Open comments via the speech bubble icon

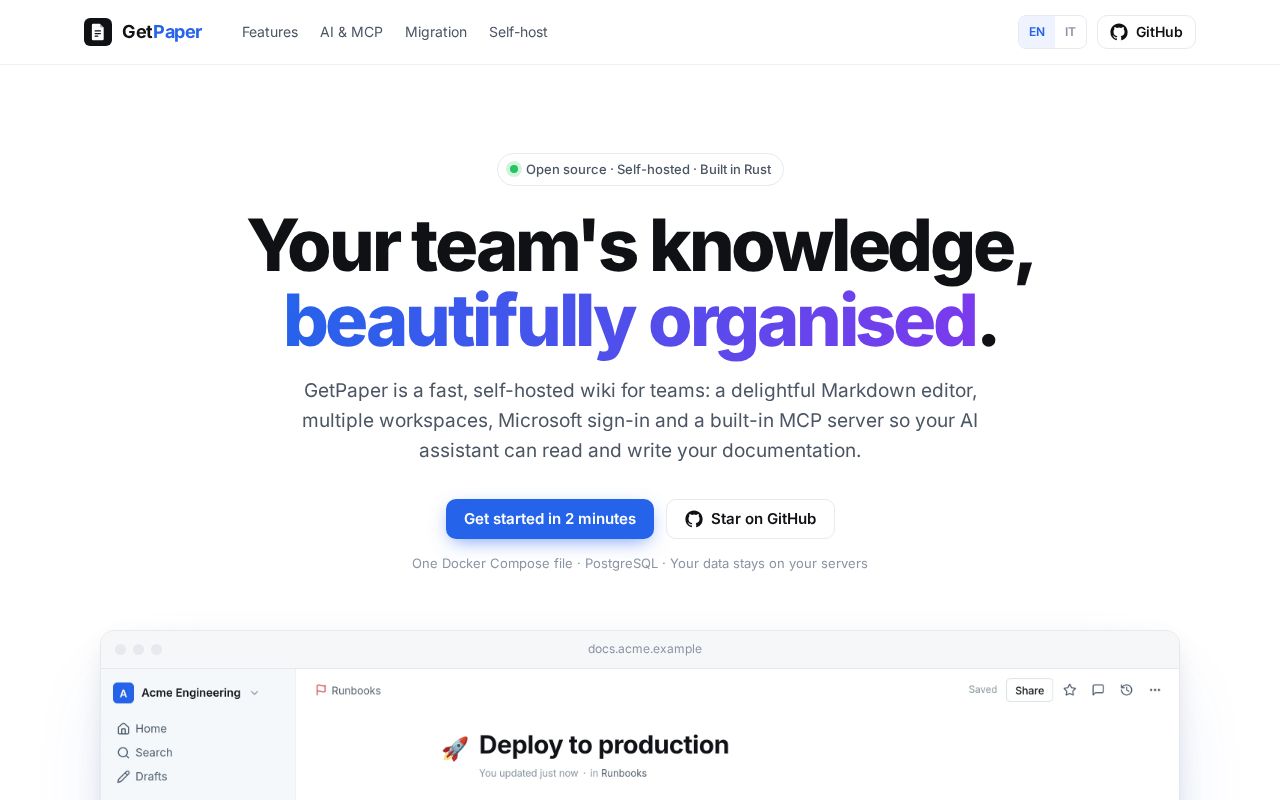[1098, 690]
